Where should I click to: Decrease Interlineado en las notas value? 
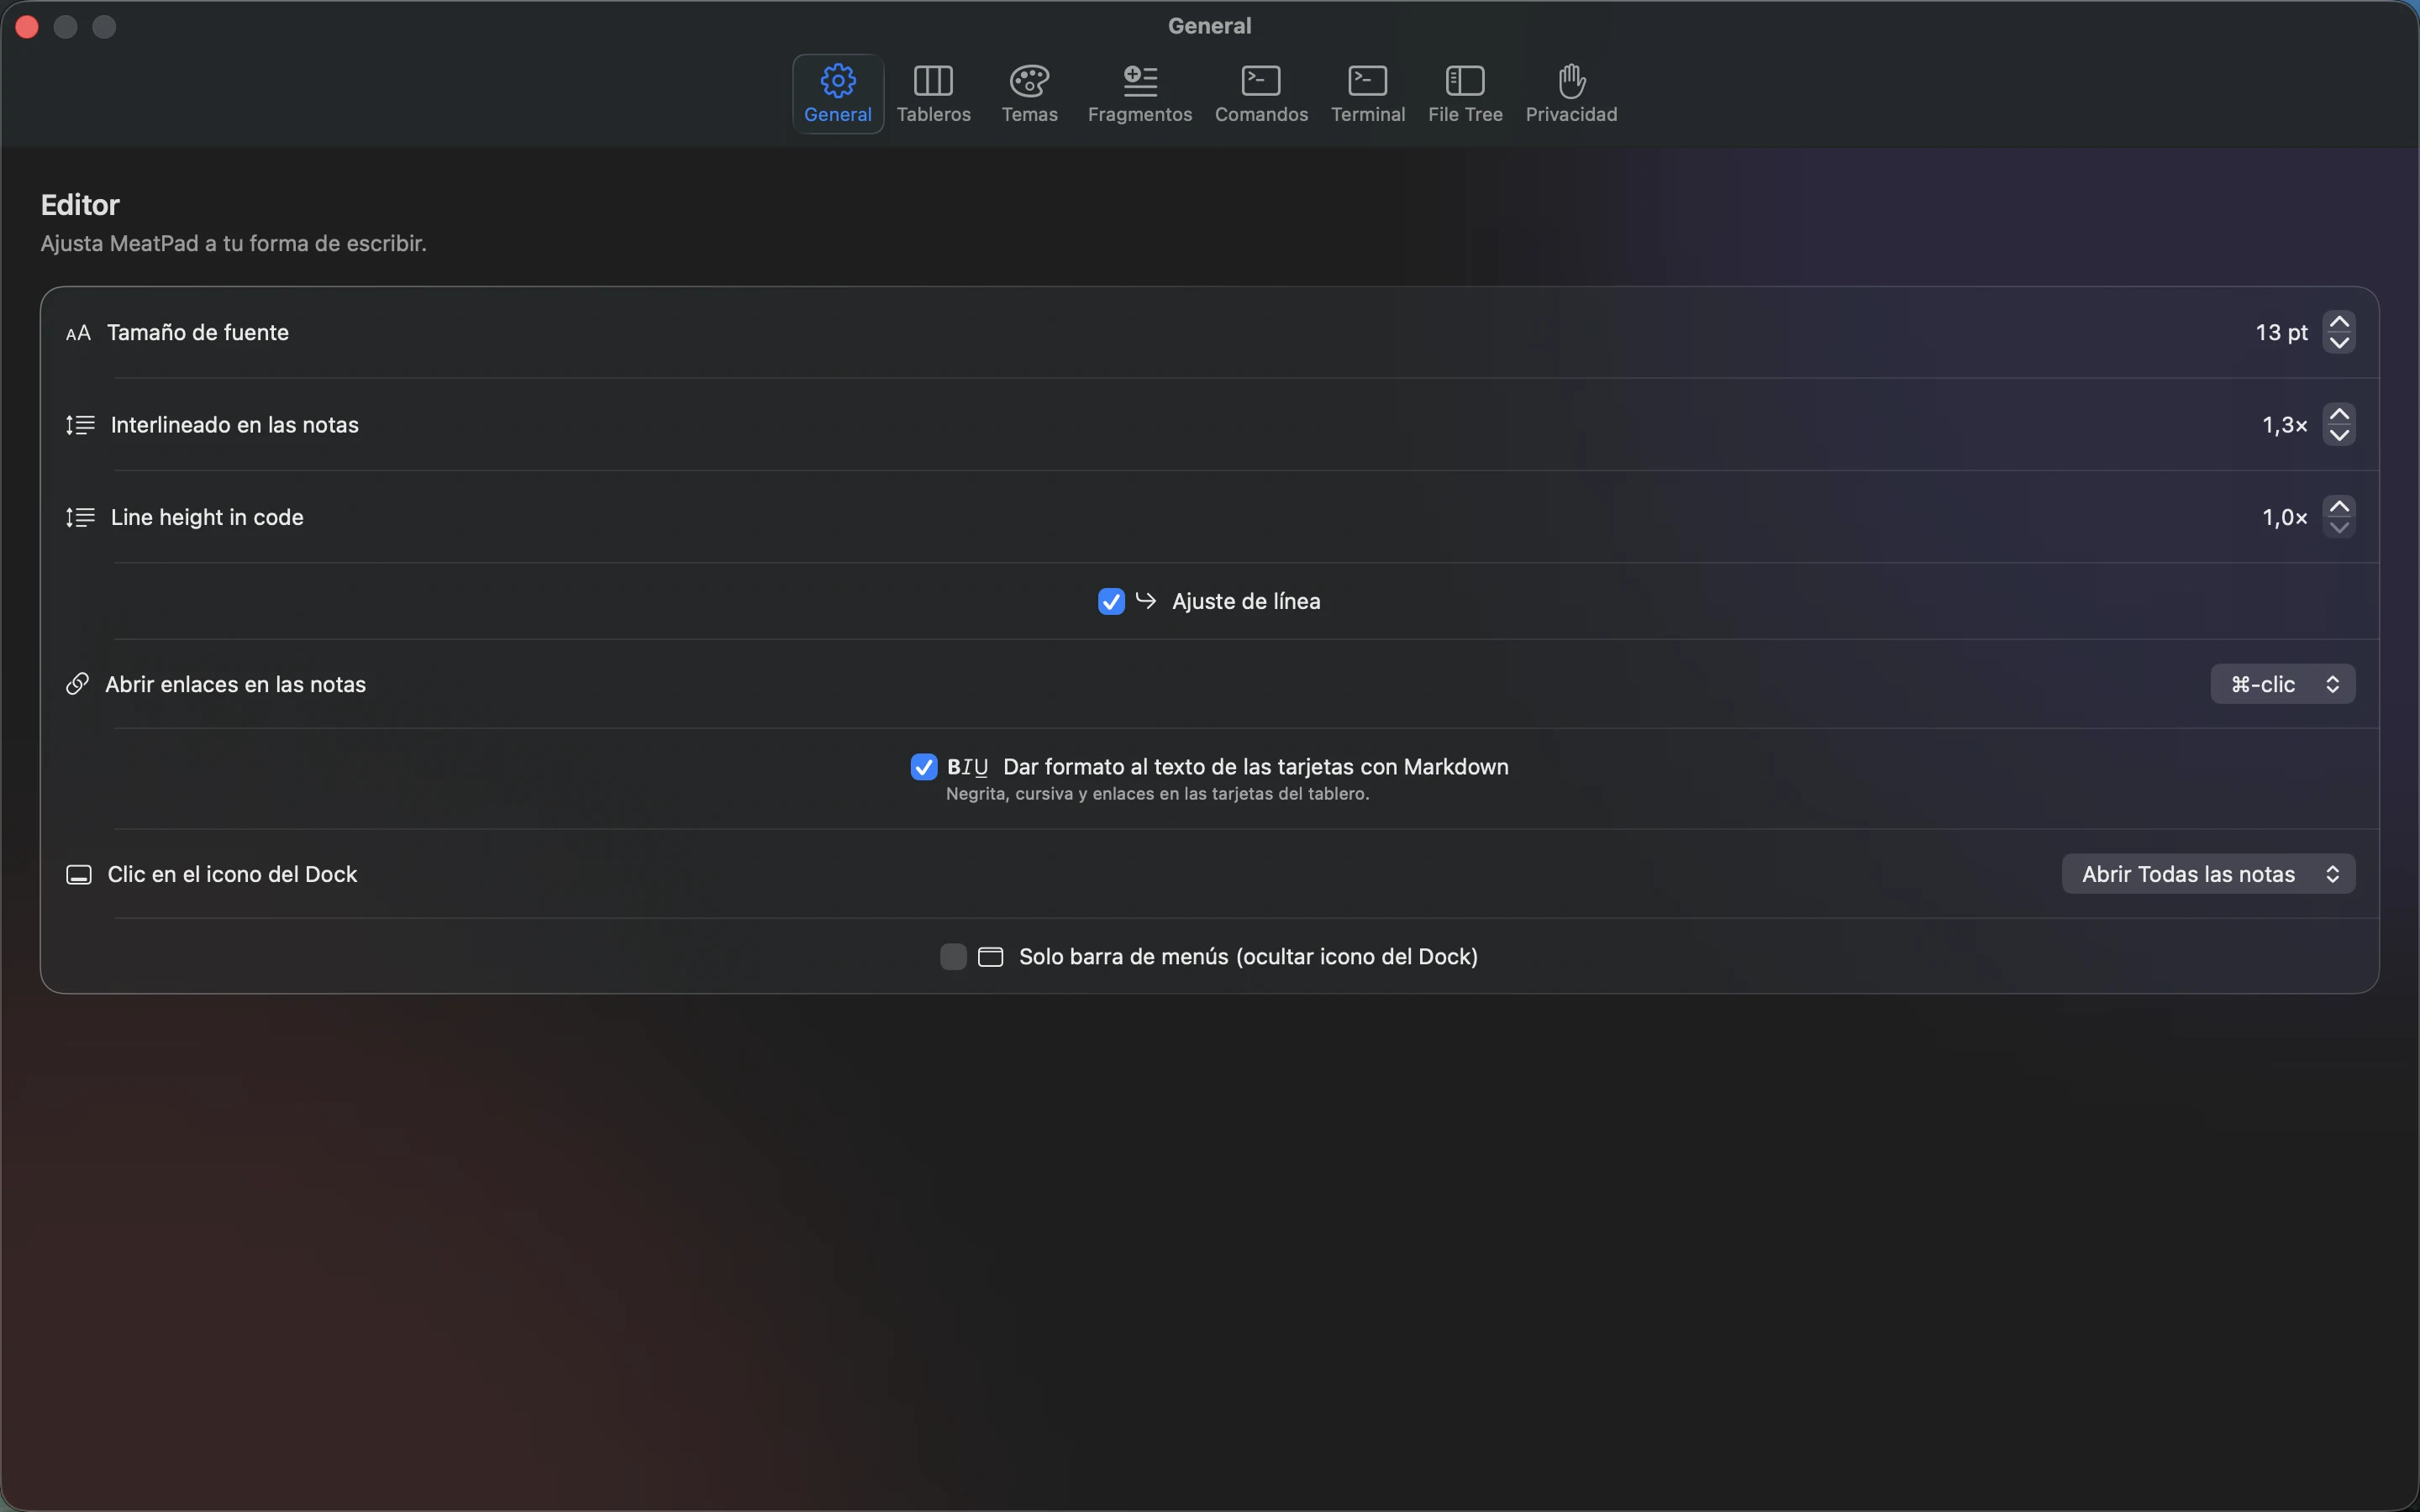tap(2339, 435)
